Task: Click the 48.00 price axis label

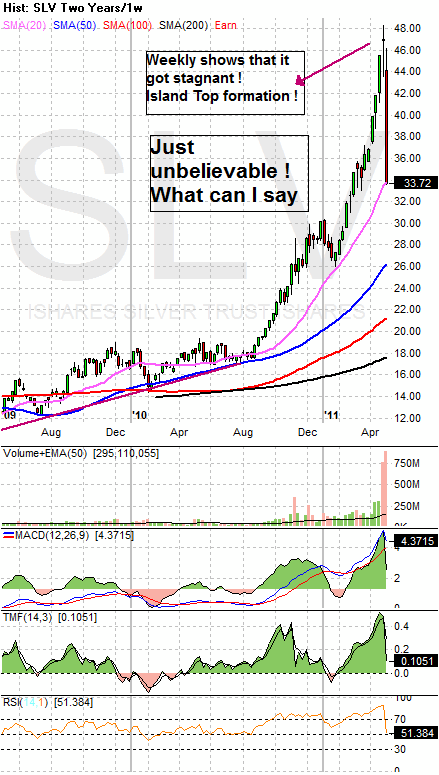Action: [407, 29]
